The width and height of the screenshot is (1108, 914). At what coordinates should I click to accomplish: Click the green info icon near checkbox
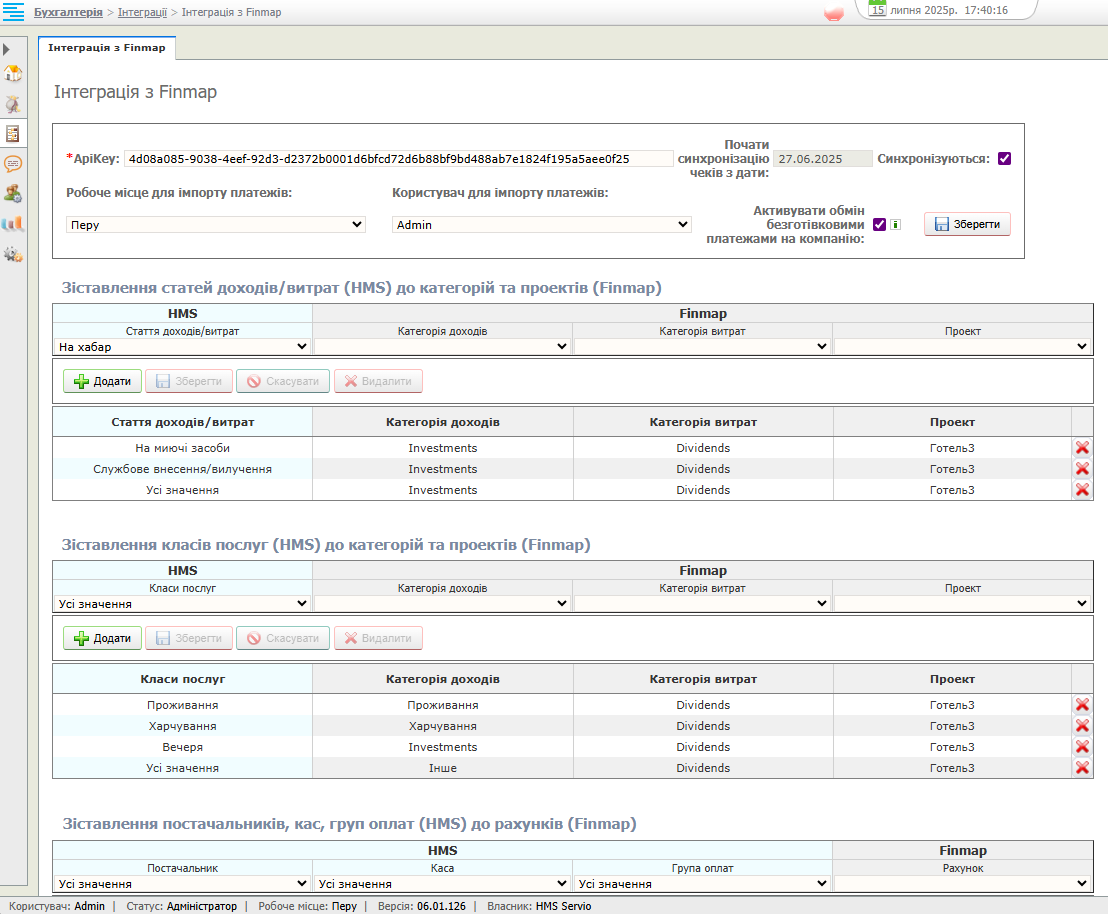click(895, 225)
